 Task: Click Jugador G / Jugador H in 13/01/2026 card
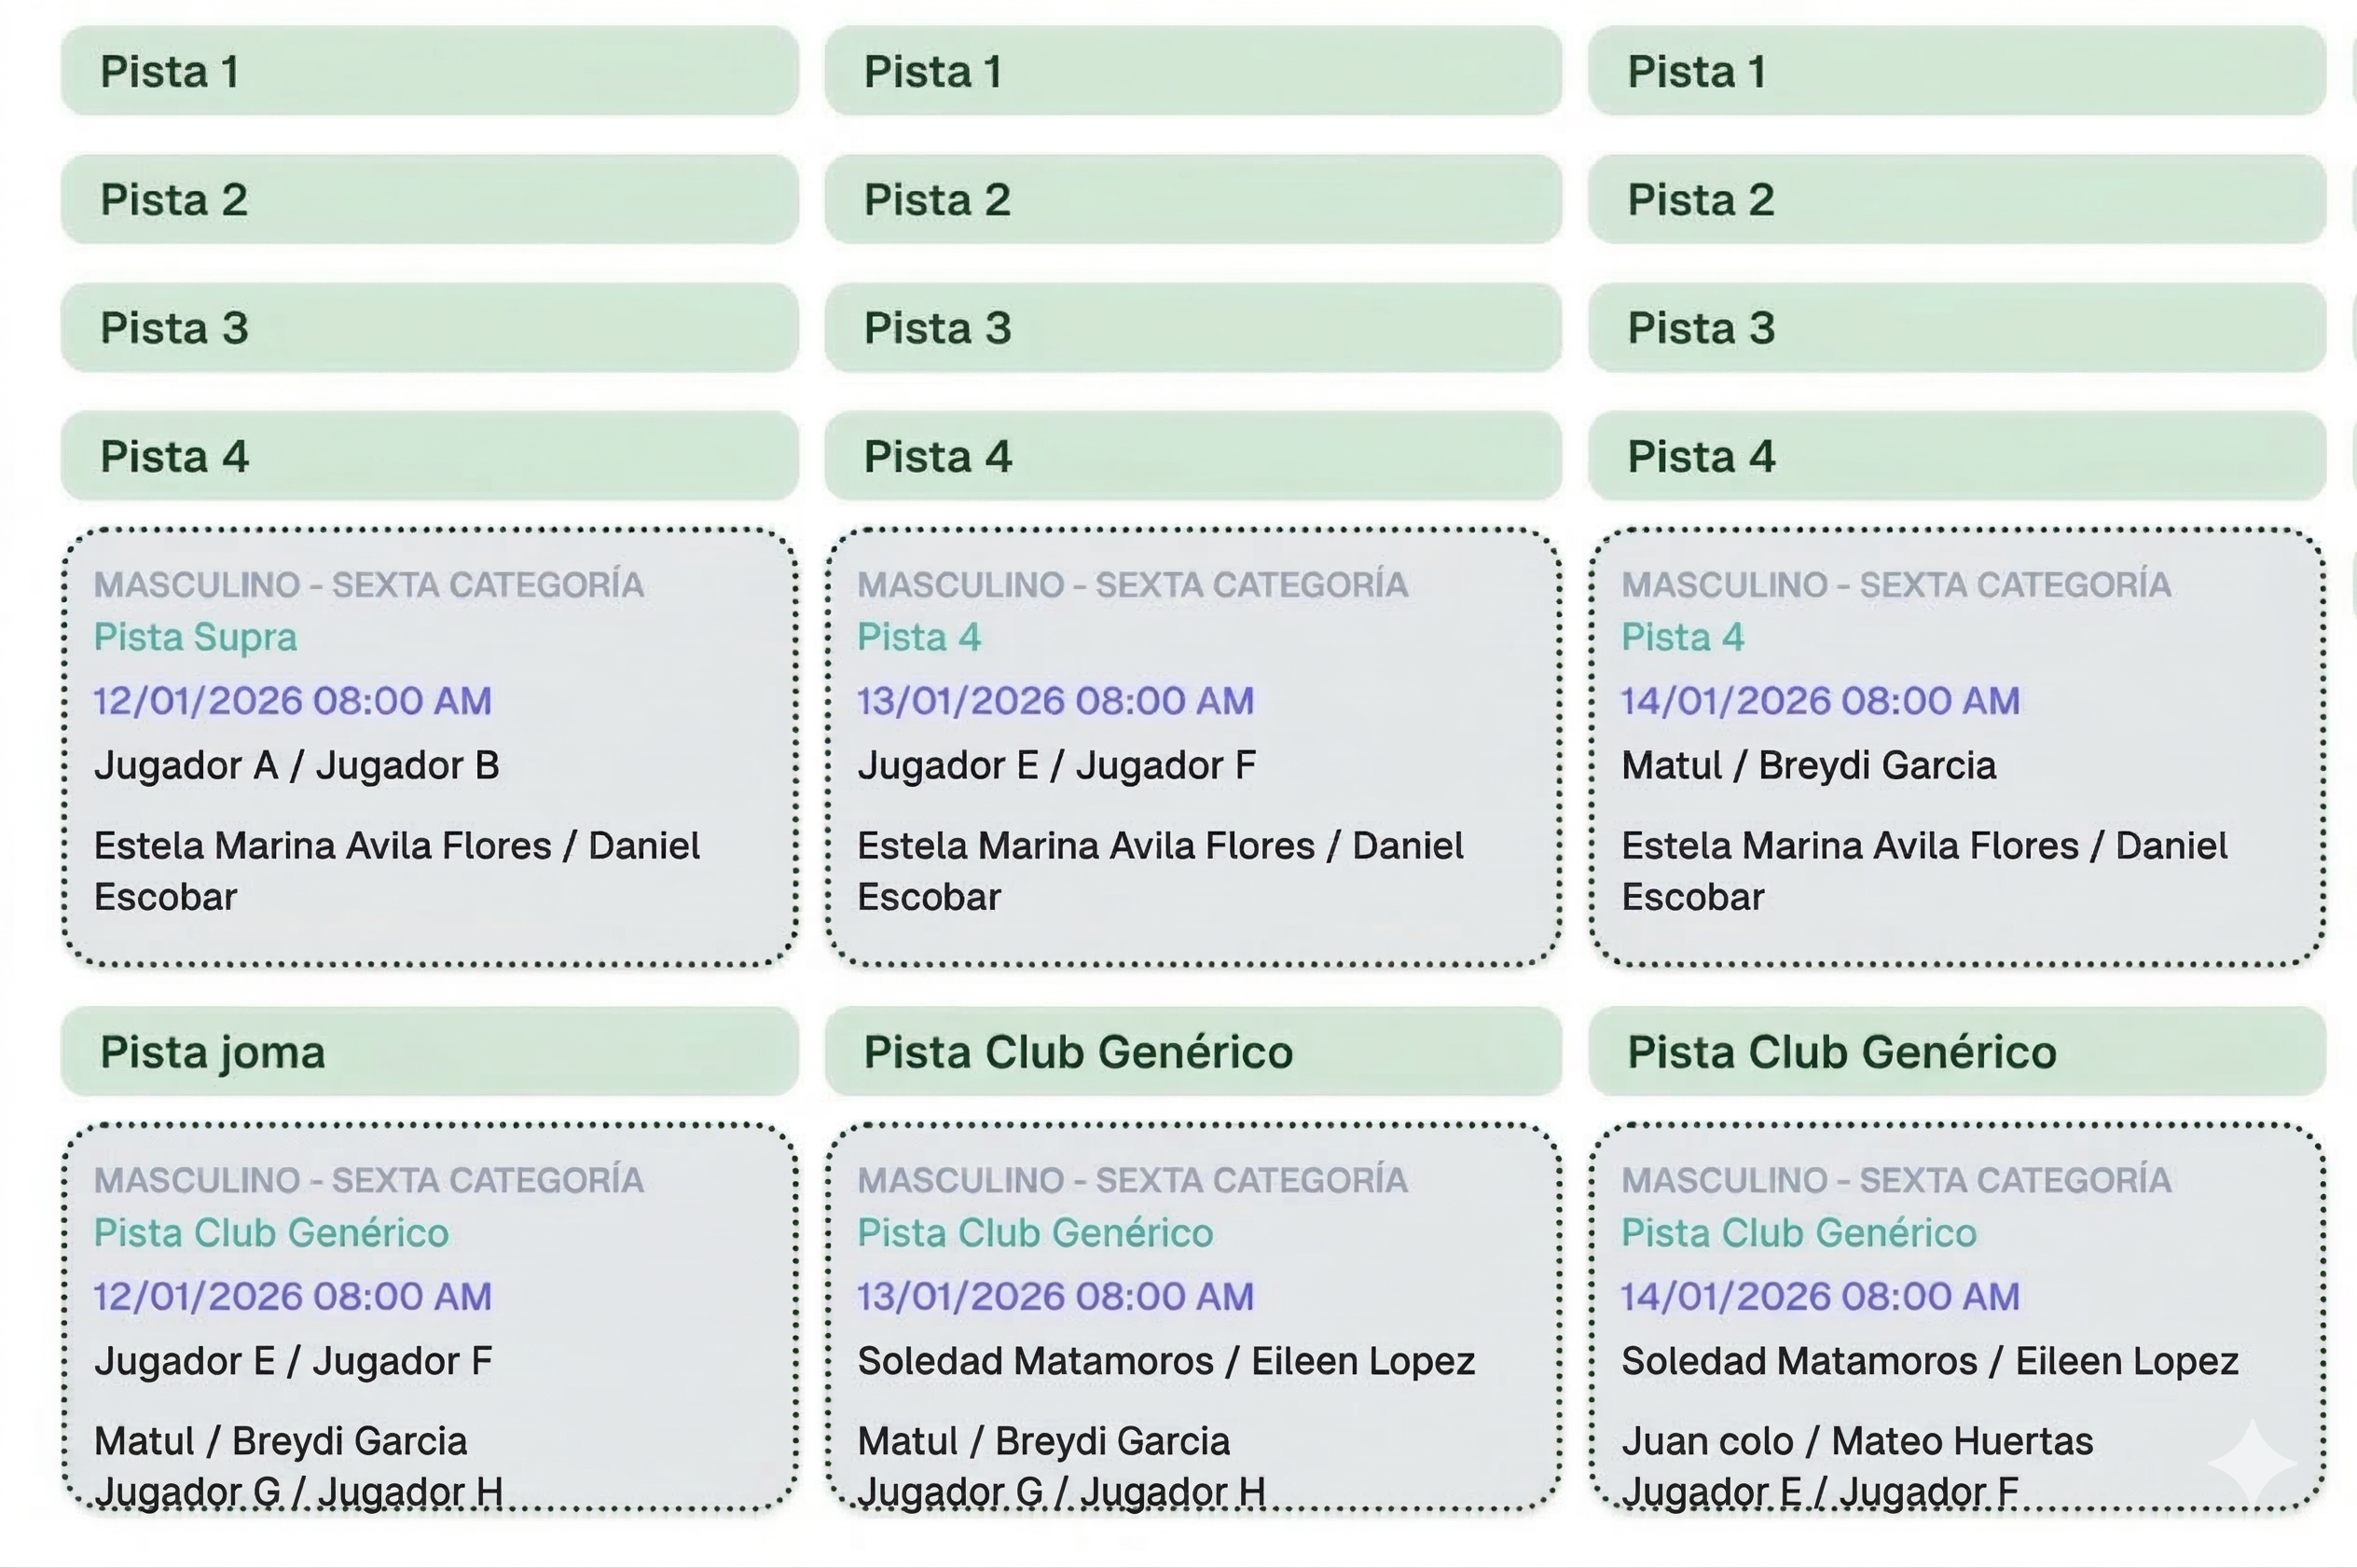click(x=1061, y=1492)
